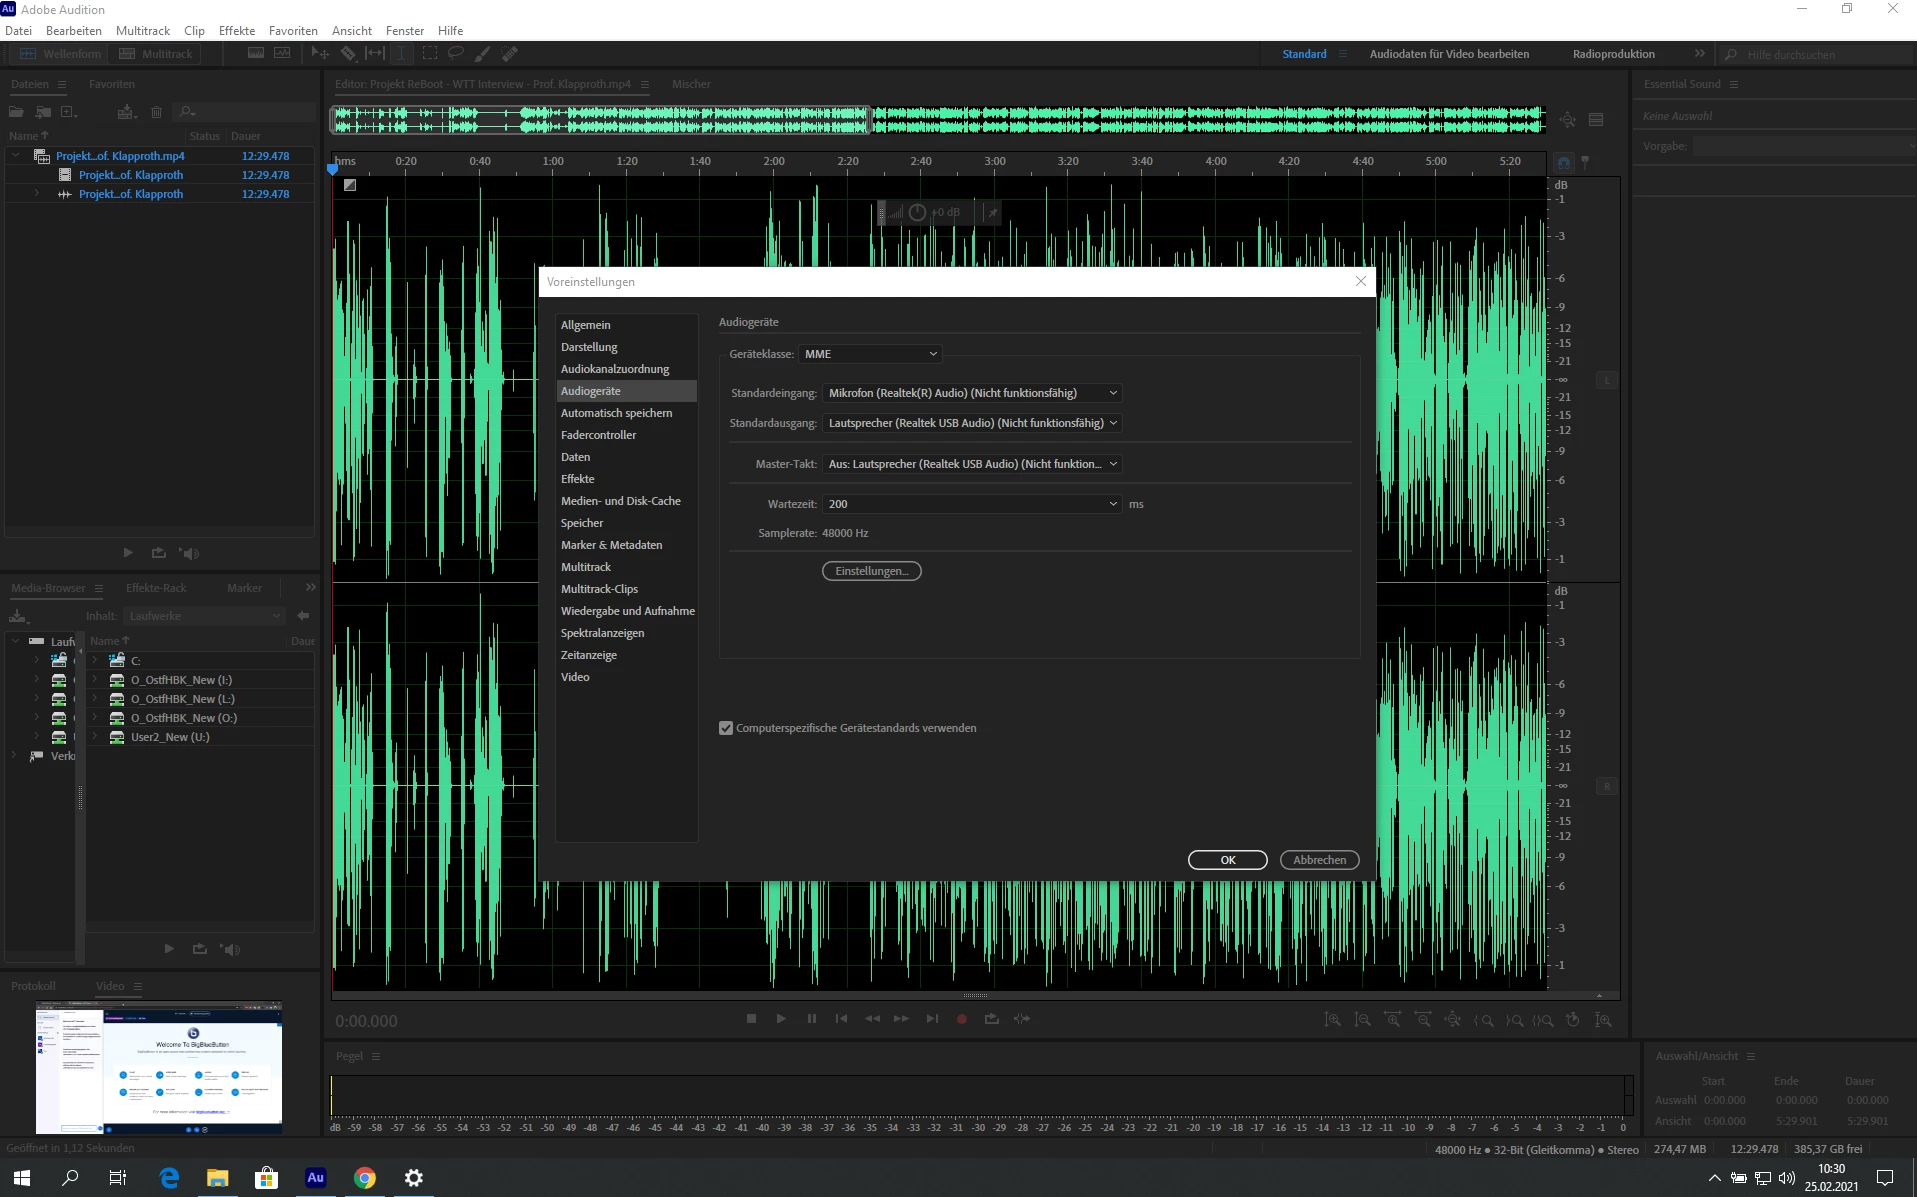Click Abbrechen in the Voreinstellungen dialog
This screenshot has width=1917, height=1197.
pos(1320,860)
